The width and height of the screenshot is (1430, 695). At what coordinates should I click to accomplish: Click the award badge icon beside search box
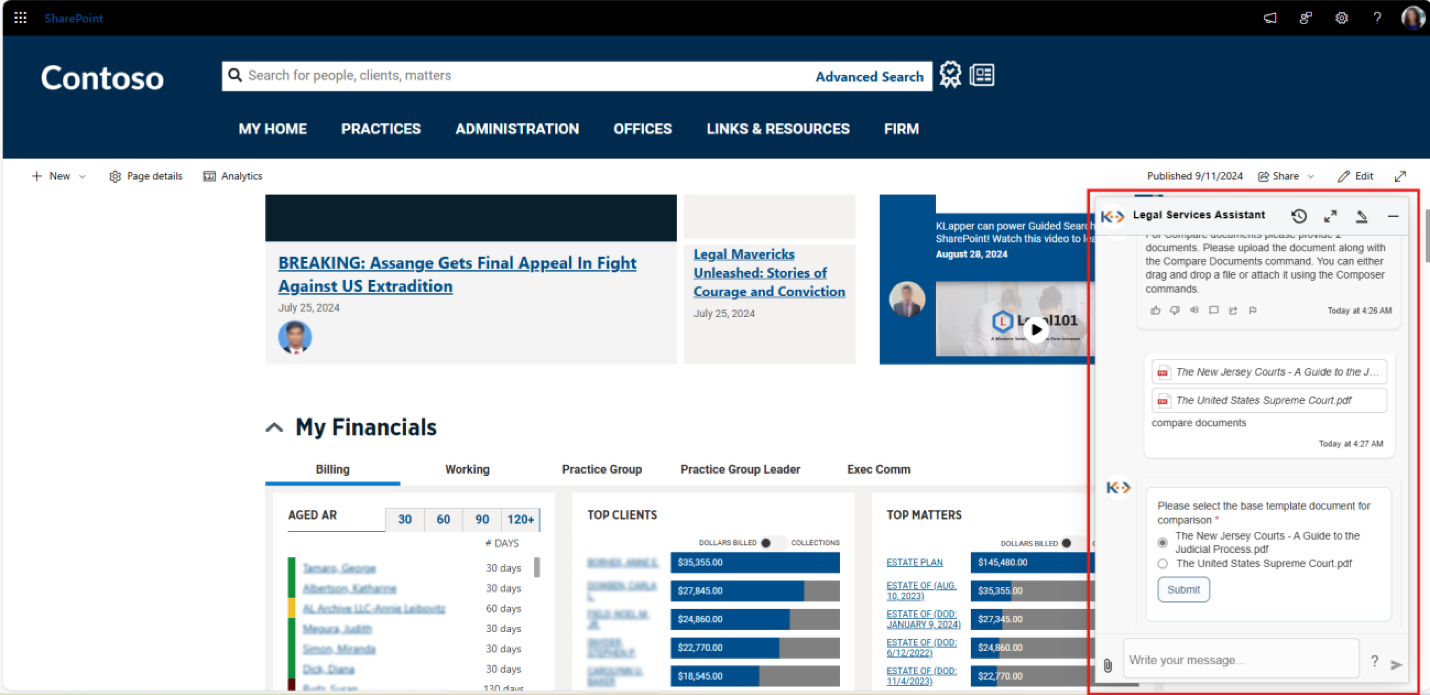[x=951, y=75]
